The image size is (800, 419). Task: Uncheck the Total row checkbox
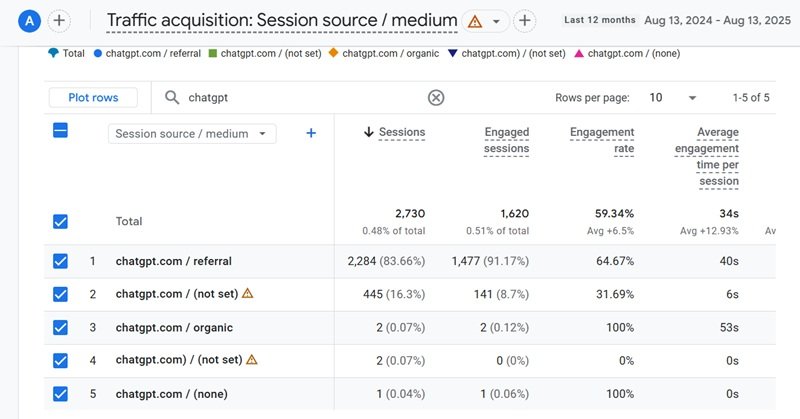tap(60, 222)
